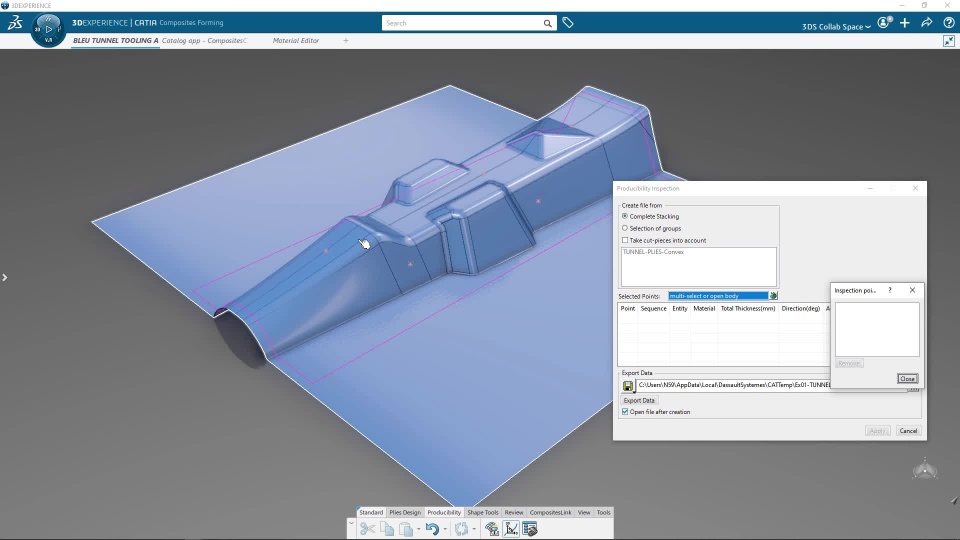960x540 pixels.
Task: Close the Producibility Inspection dialog
Action: (x=915, y=189)
